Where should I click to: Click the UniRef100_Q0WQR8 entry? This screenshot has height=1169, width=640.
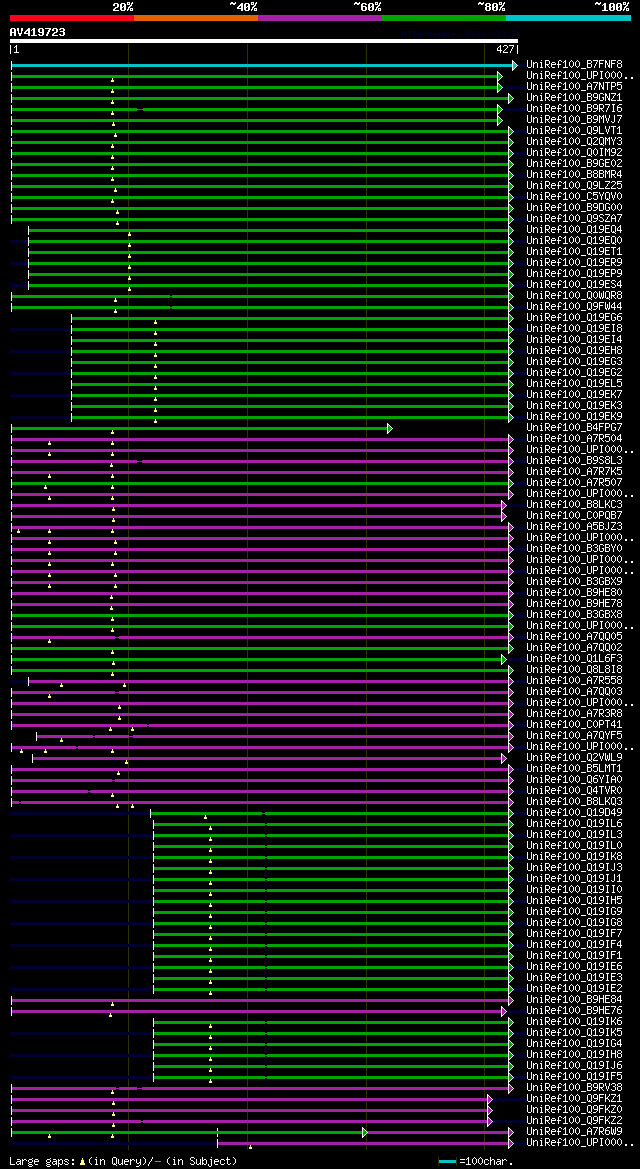[x=574, y=295]
